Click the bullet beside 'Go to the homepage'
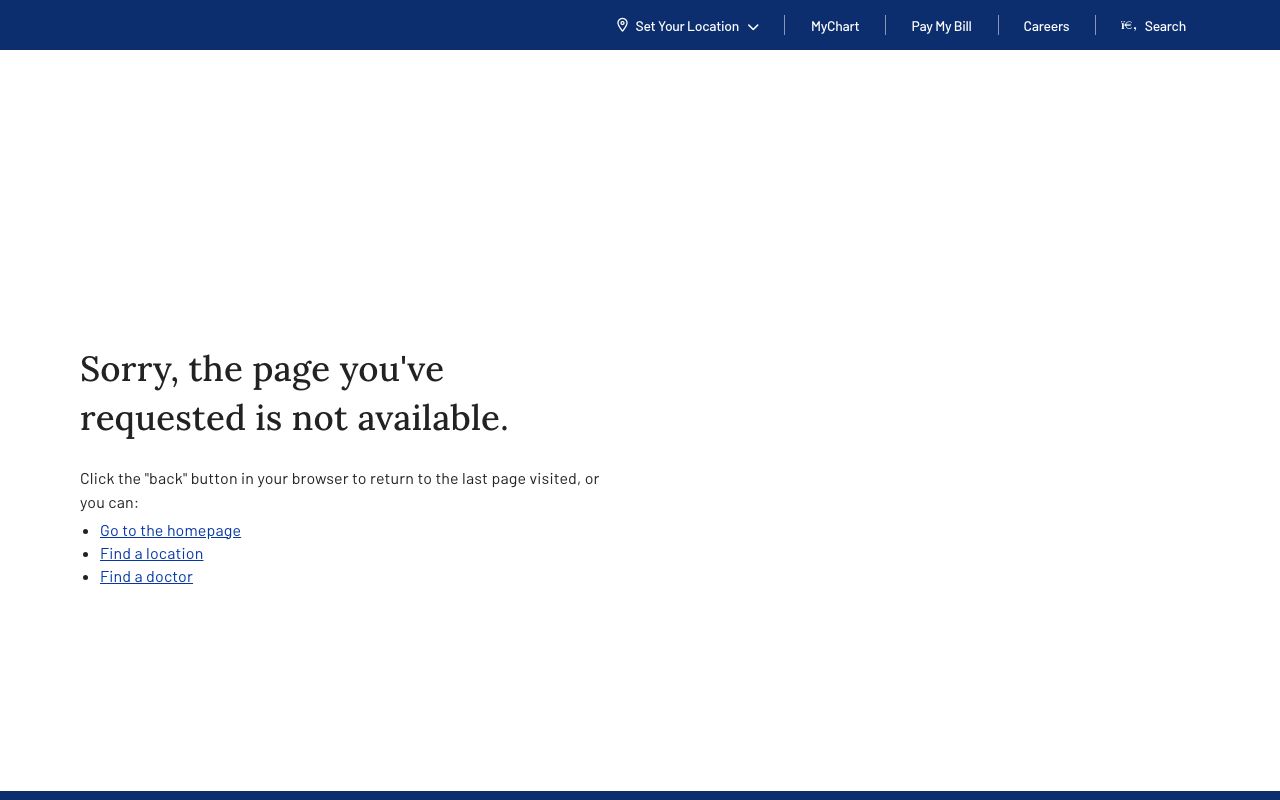This screenshot has width=1280, height=800. (x=87, y=531)
